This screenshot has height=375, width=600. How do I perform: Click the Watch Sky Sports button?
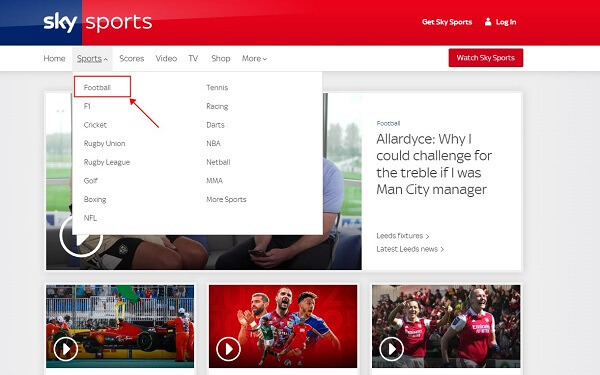point(486,58)
